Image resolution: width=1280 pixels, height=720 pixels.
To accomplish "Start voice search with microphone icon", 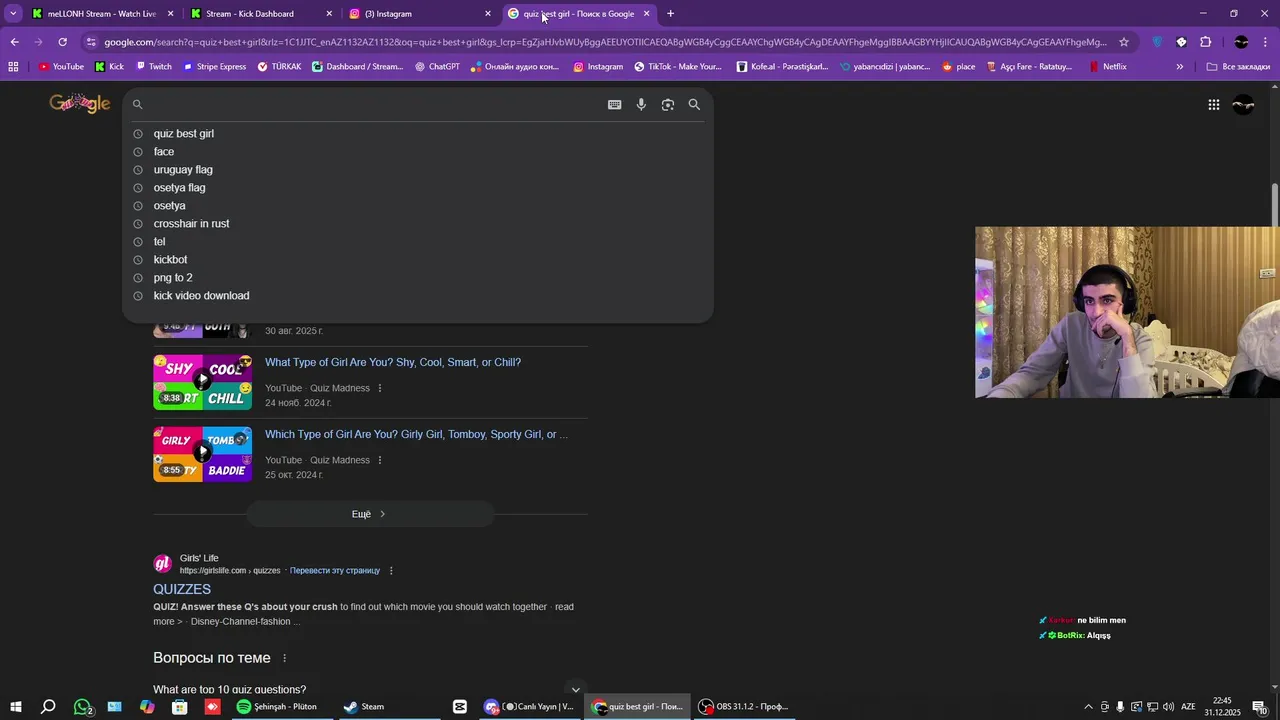I will click(x=641, y=104).
